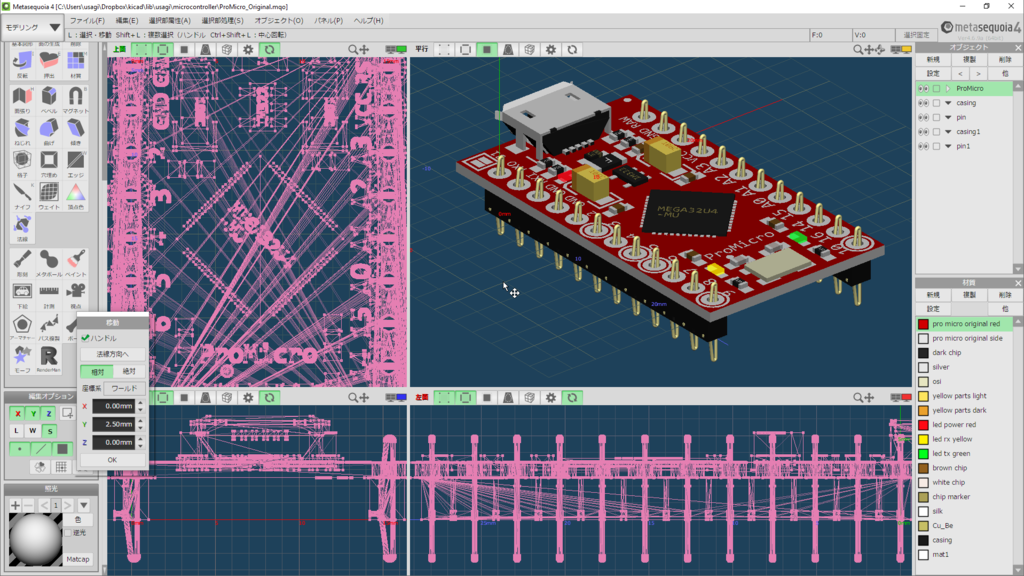Click 削除 in the material panel
This screenshot has height=576, width=1024.
pos(1005,295)
